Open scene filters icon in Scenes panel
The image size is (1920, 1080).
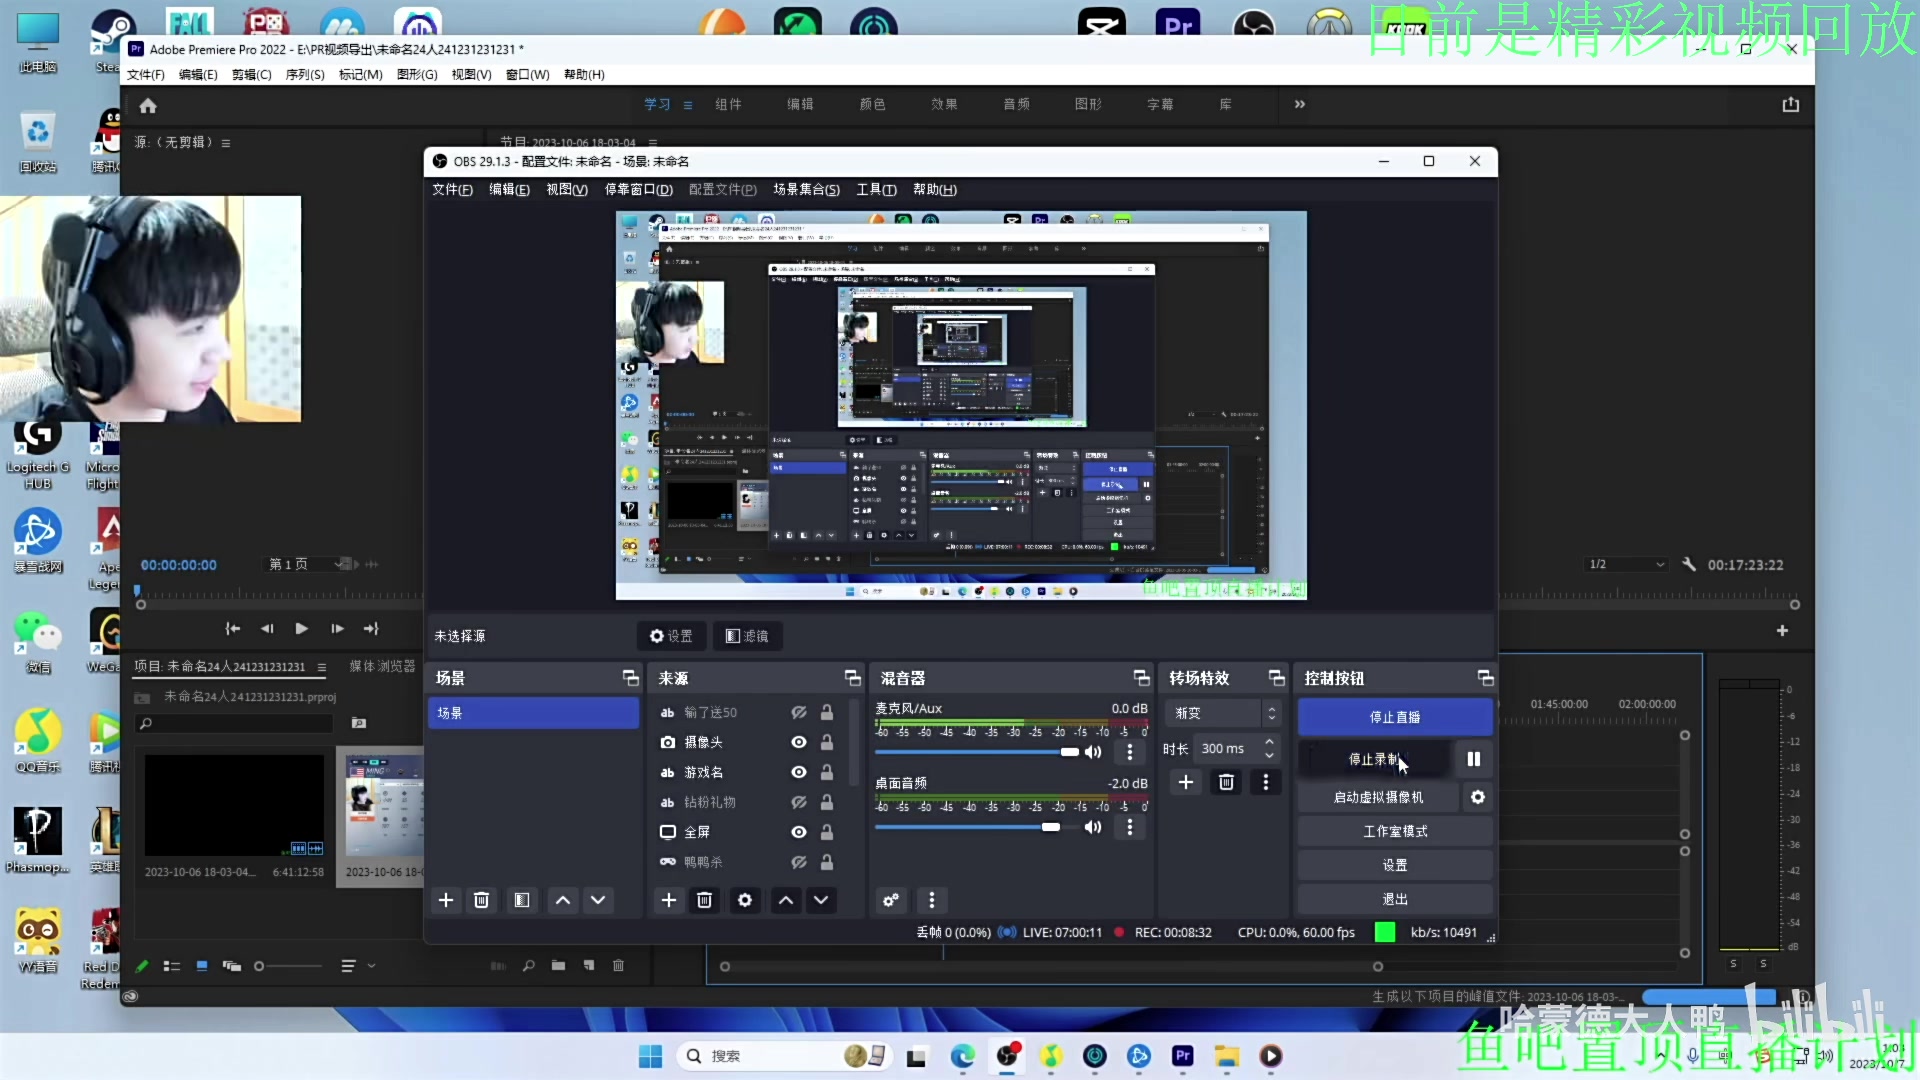[521, 900]
